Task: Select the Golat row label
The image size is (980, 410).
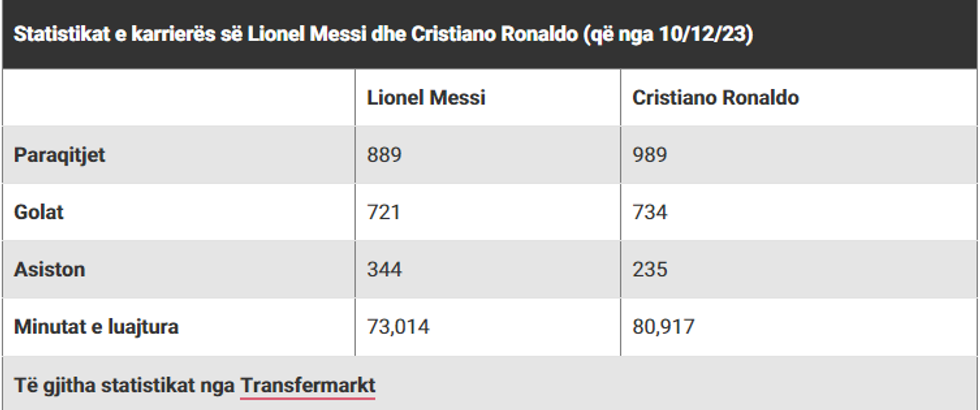Action: click(x=40, y=212)
